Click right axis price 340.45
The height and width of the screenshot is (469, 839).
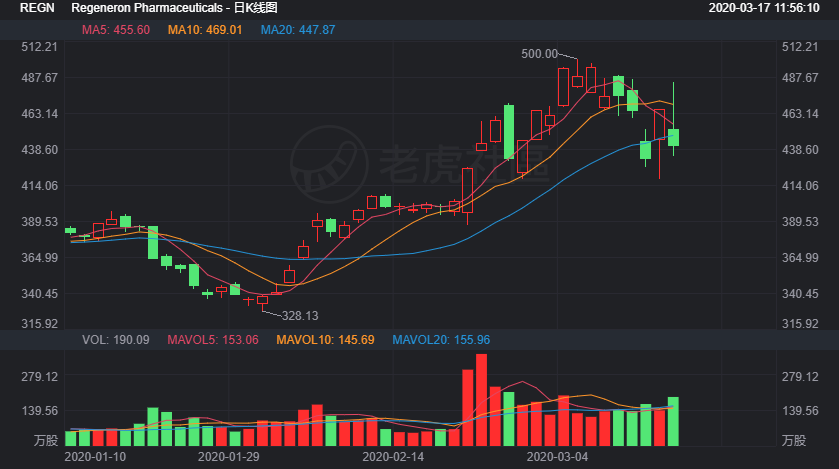tap(800, 294)
